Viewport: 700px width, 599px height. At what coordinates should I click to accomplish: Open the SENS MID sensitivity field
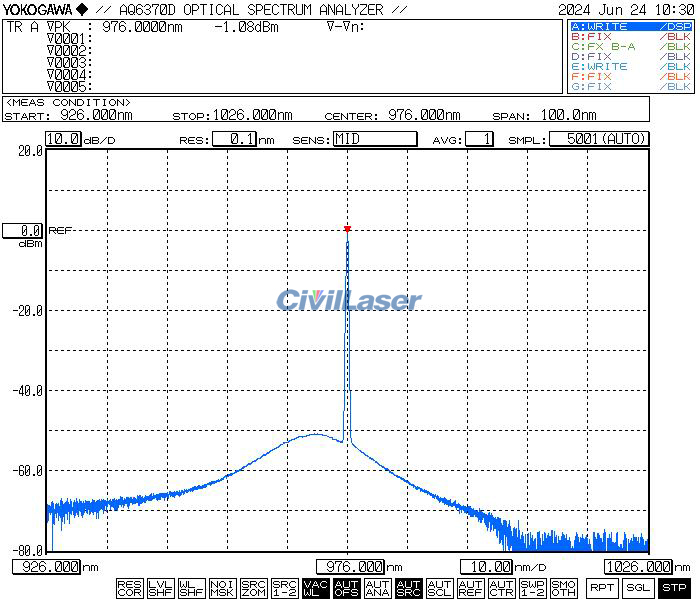[x=375, y=139]
